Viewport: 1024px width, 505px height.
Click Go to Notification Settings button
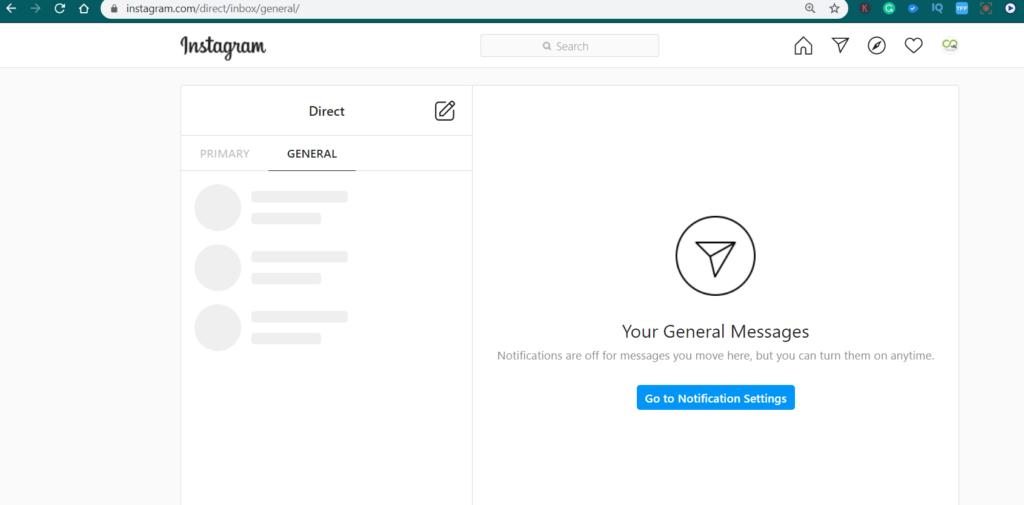[716, 398]
